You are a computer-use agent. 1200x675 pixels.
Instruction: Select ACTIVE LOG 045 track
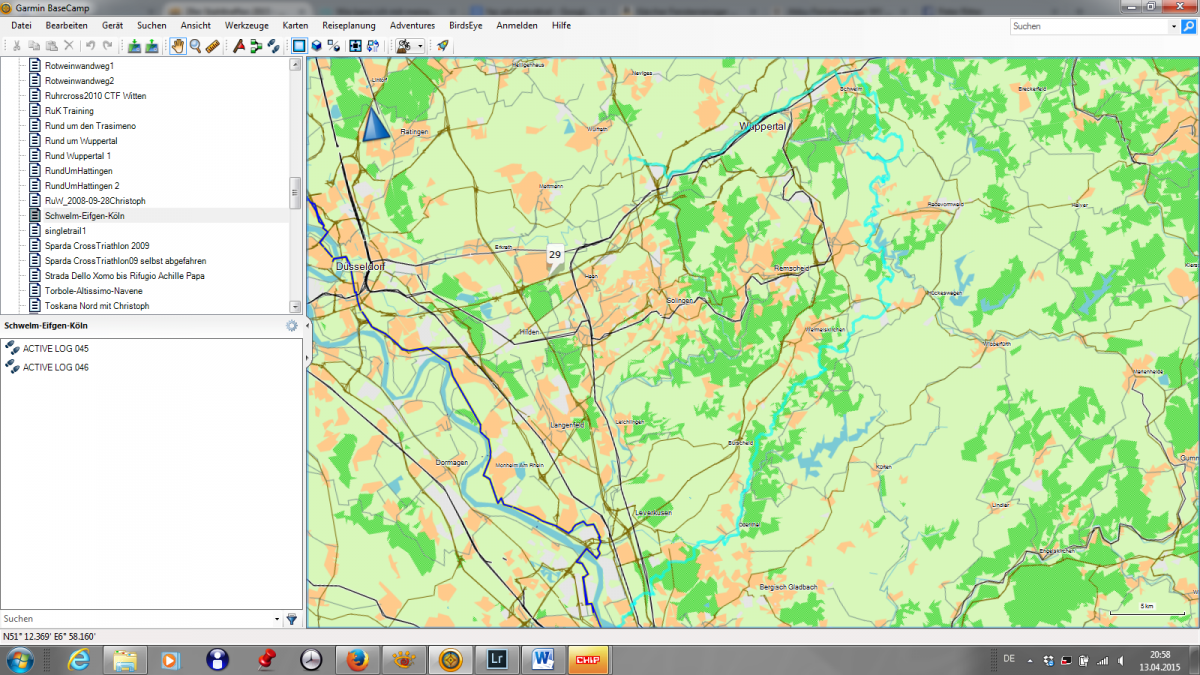click(55, 348)
